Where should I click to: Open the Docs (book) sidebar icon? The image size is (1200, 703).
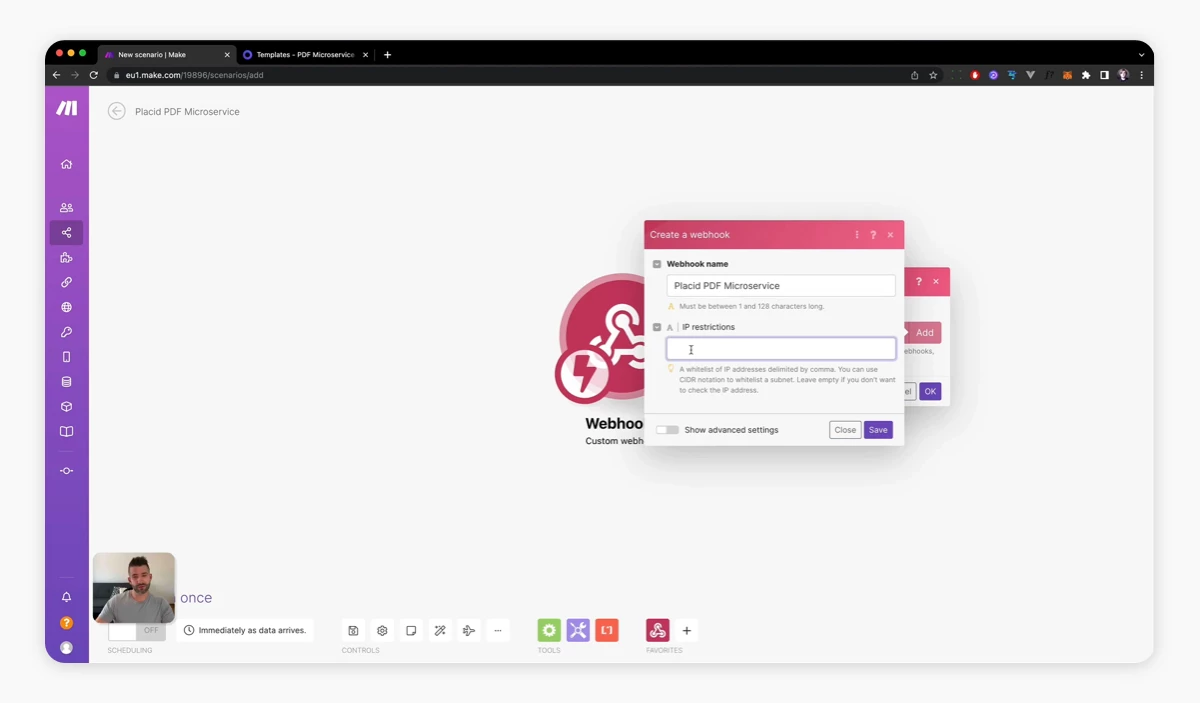(66, 432)
